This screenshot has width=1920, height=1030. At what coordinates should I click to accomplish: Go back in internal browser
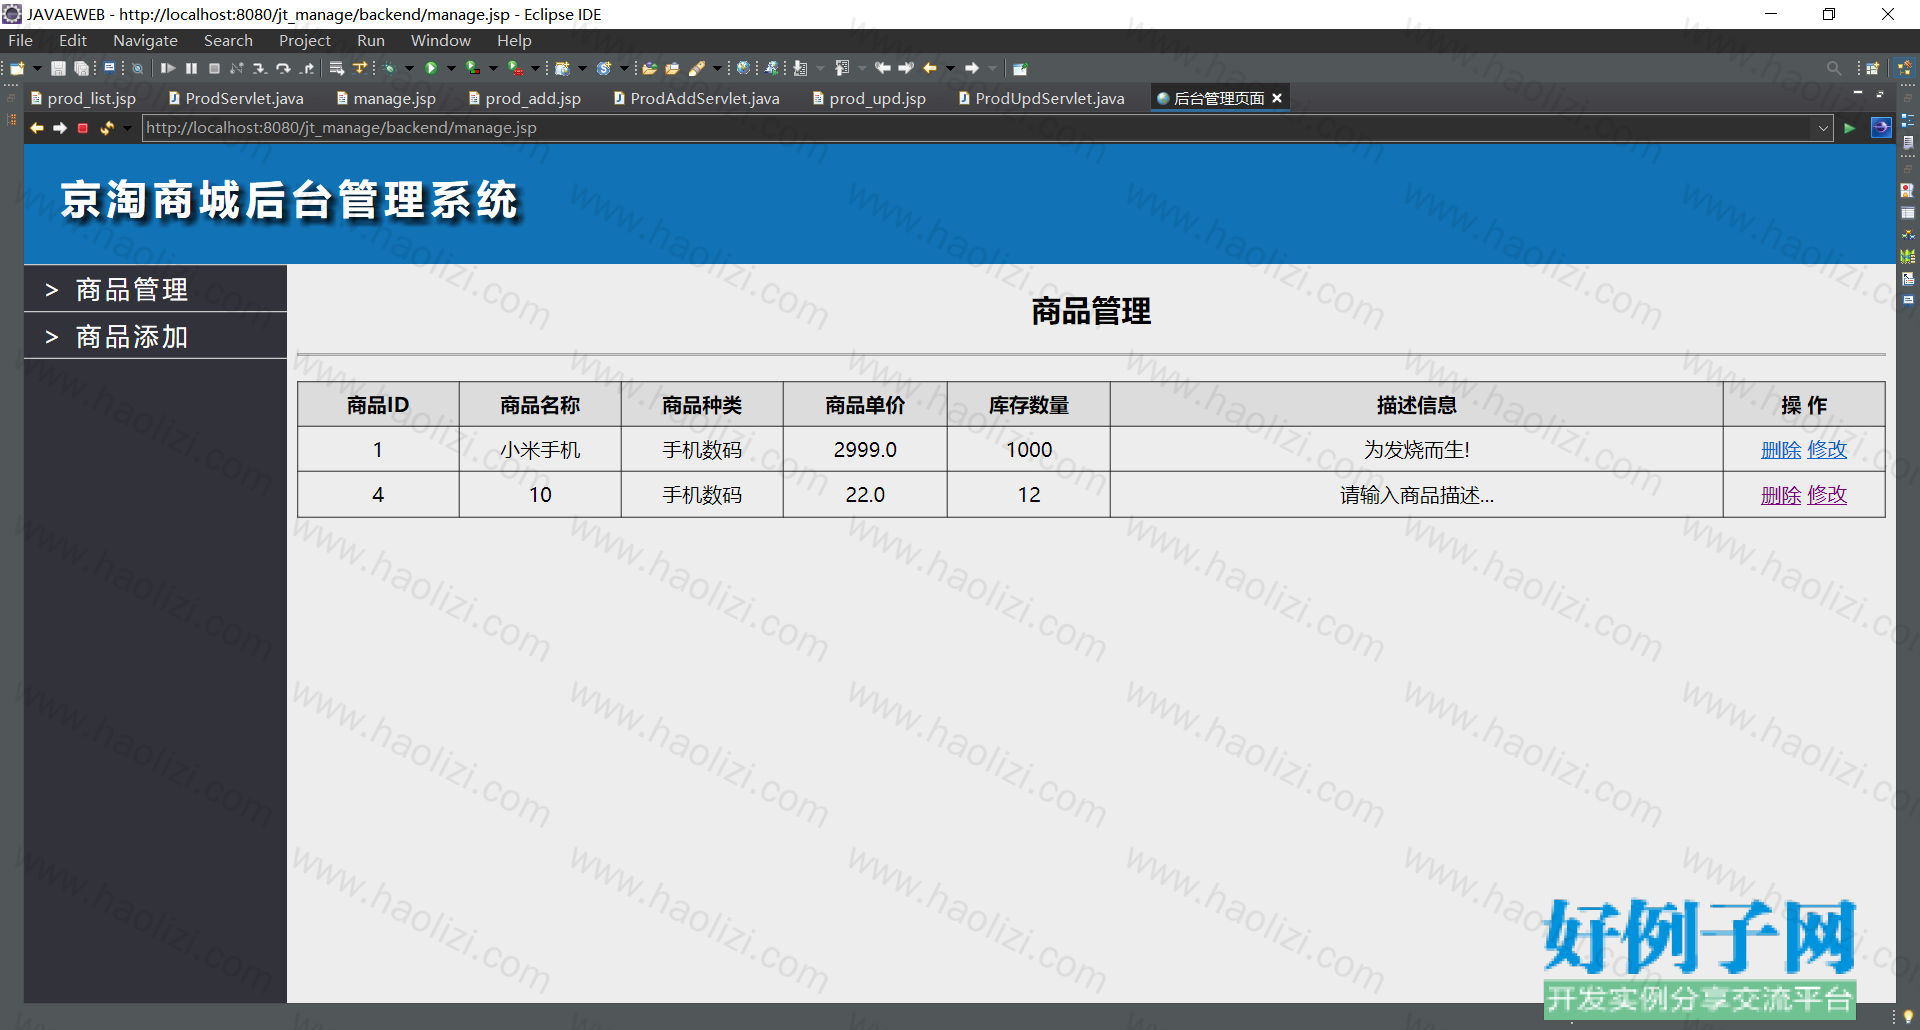37,128
